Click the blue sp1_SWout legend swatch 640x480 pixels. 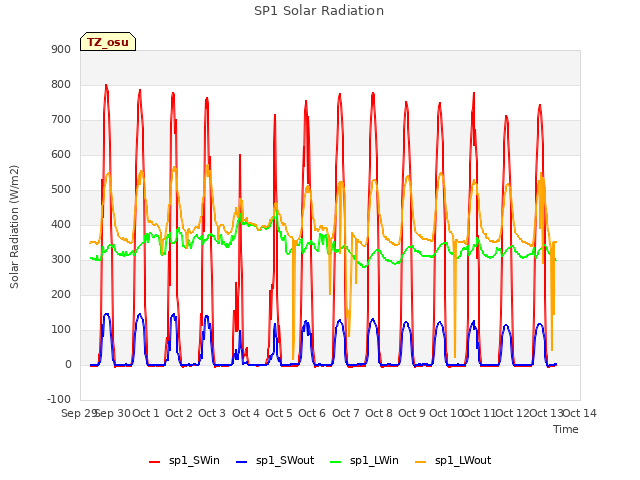[242, 462]
